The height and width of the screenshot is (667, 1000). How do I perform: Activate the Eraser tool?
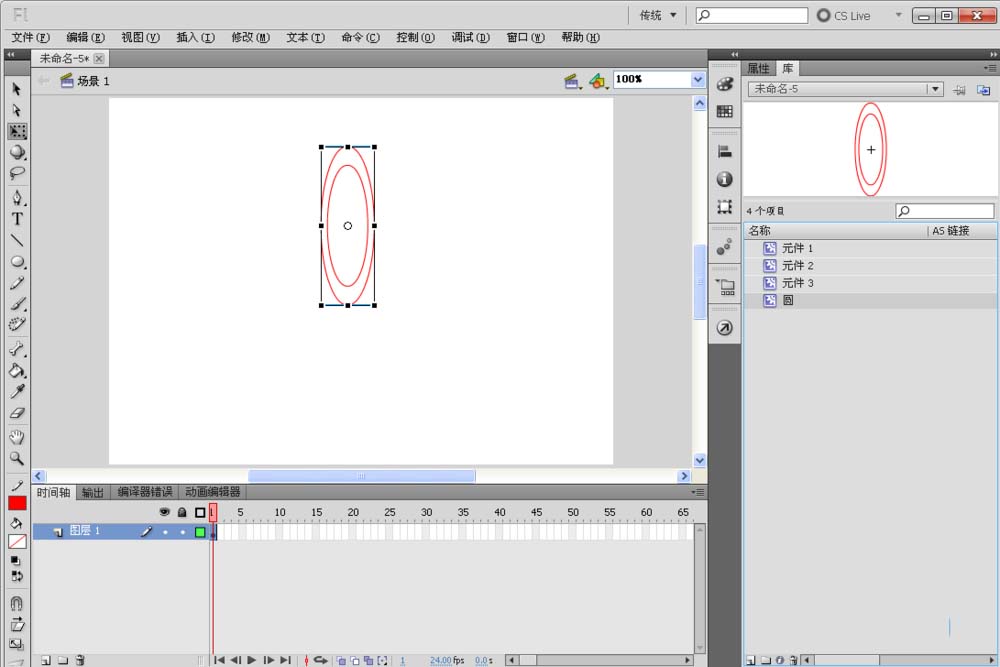click(x=17, y=413)
